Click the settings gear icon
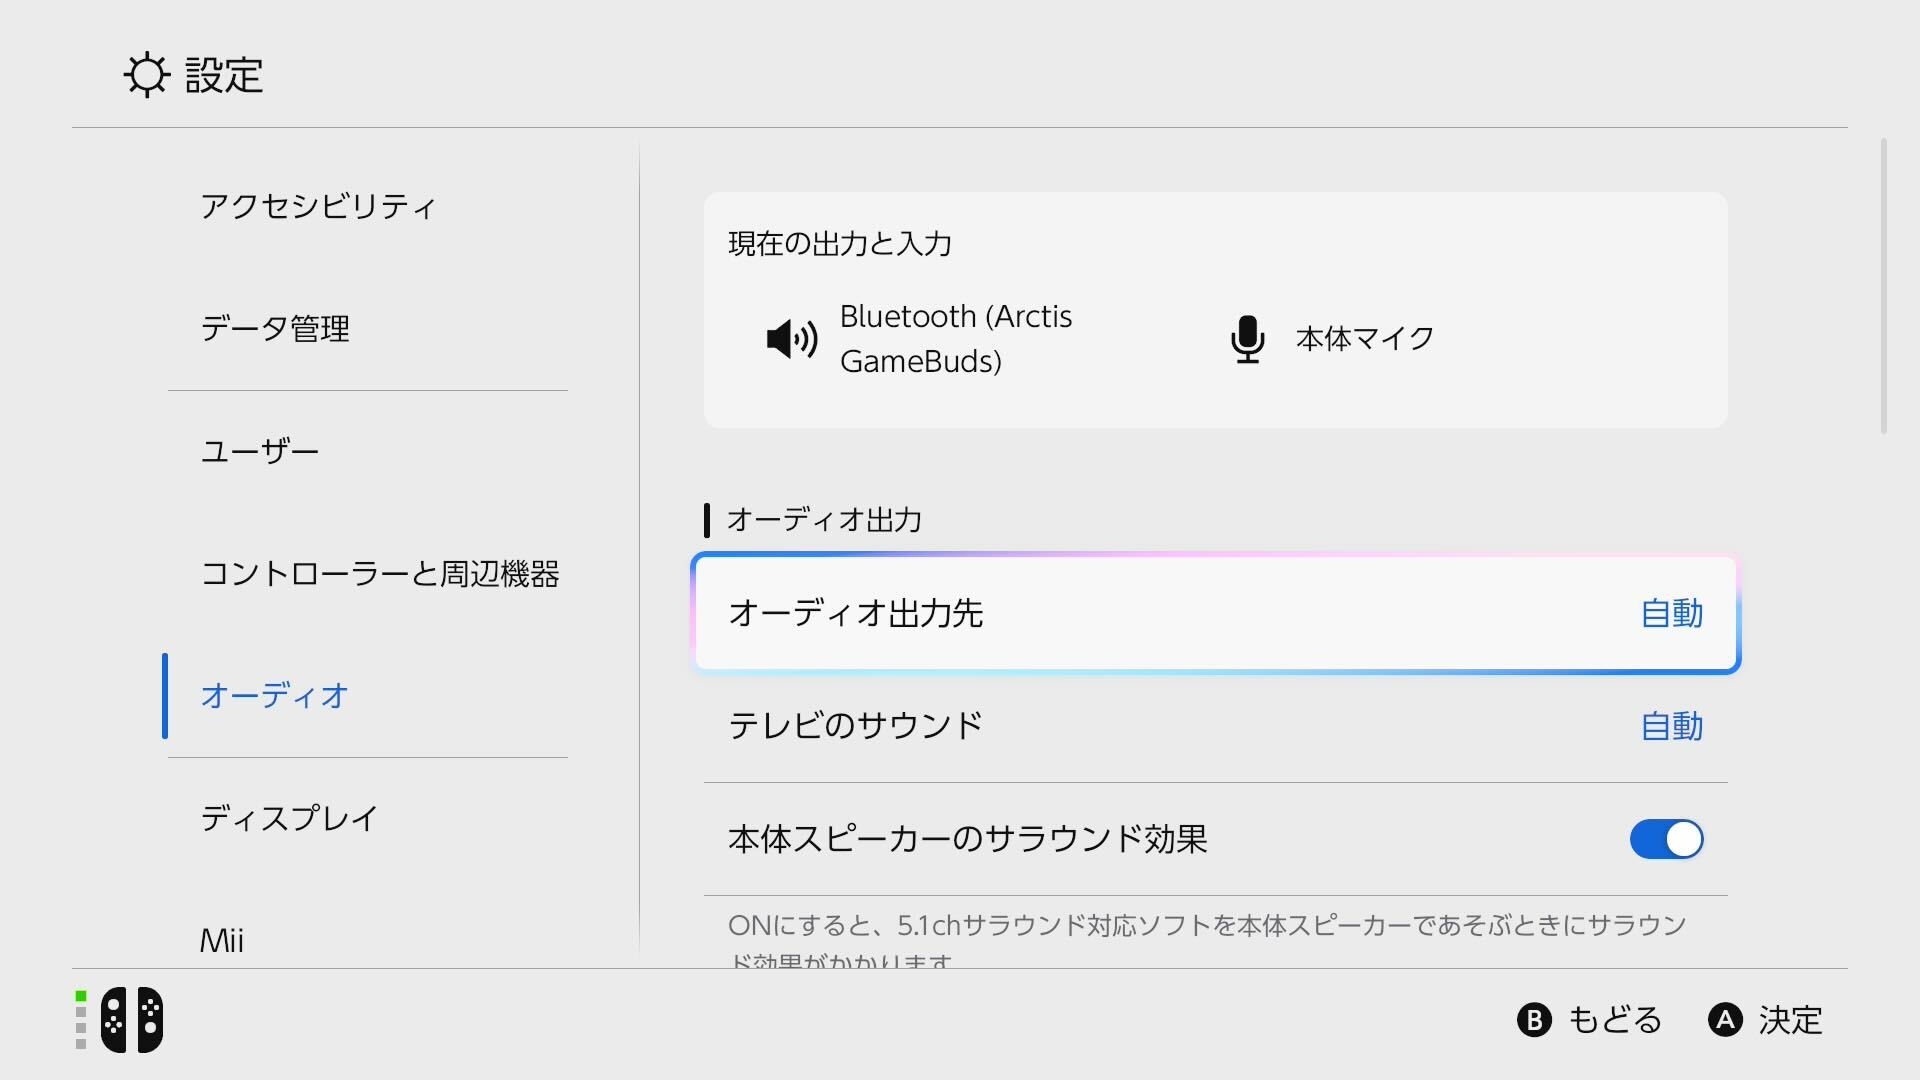Viewport: 1920px width, 1080px height. click(146, 74)
